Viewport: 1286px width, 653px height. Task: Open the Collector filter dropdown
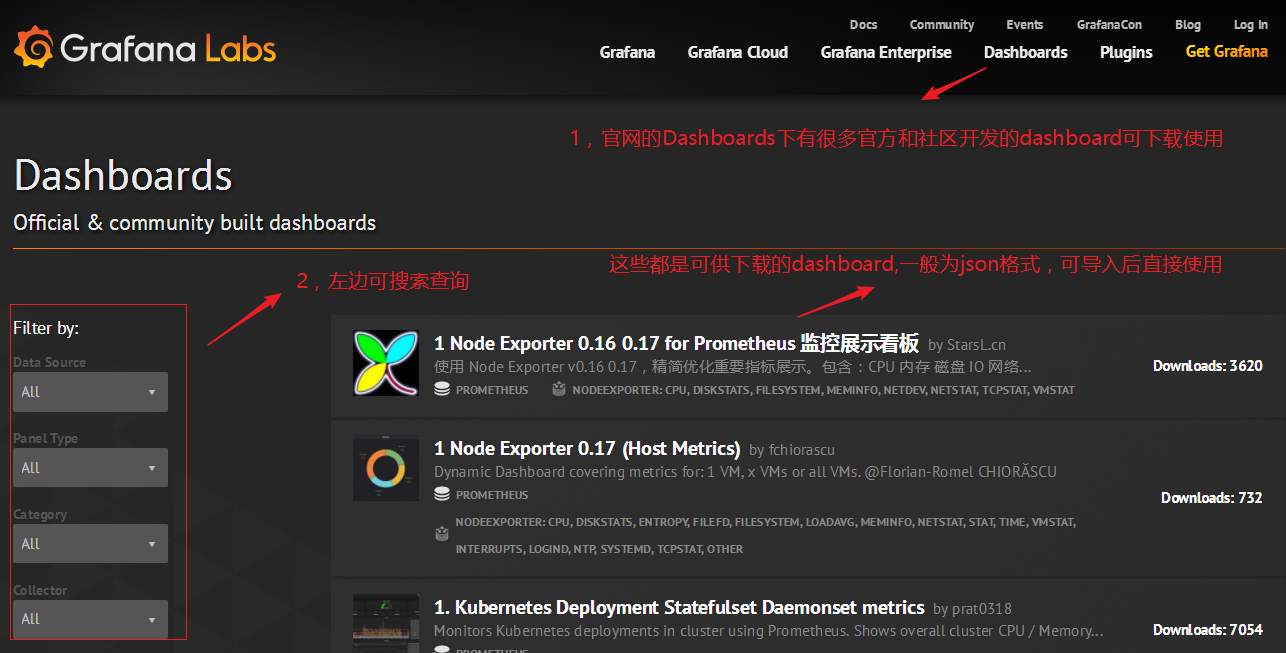[x=90, y=619]
